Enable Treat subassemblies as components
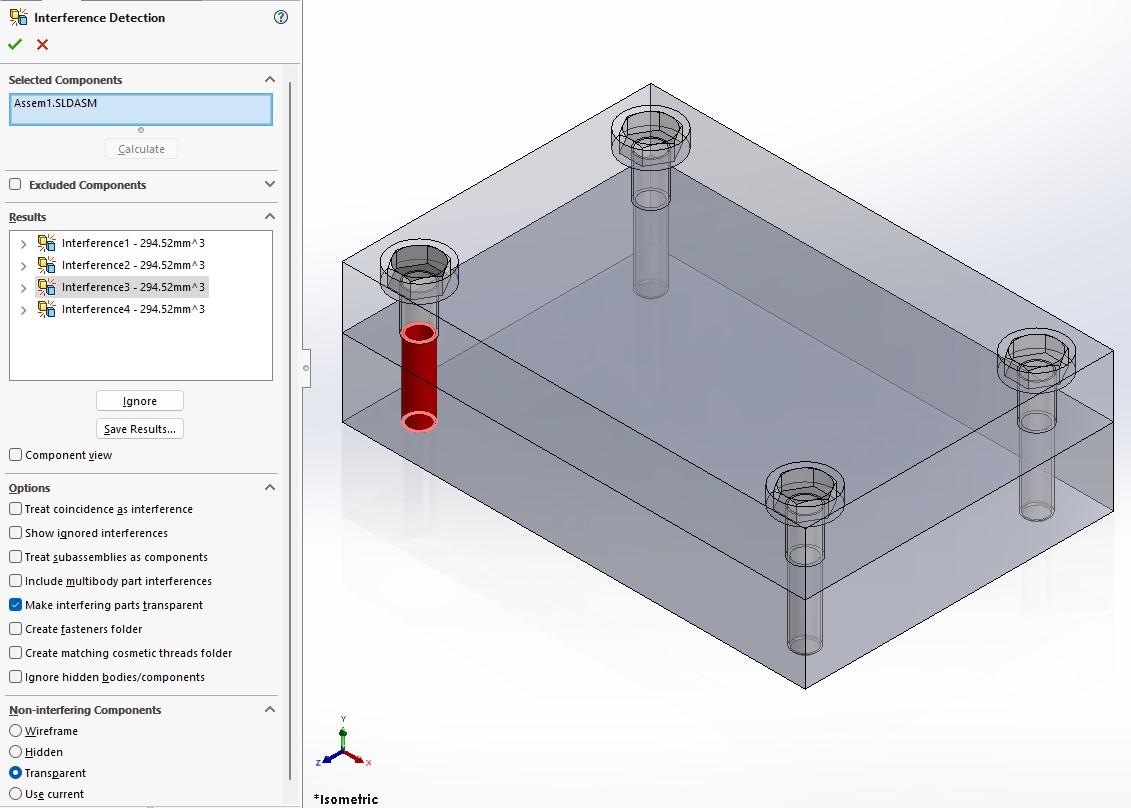Viewport: 1131px width, 808px height. (x=15, y=556)
